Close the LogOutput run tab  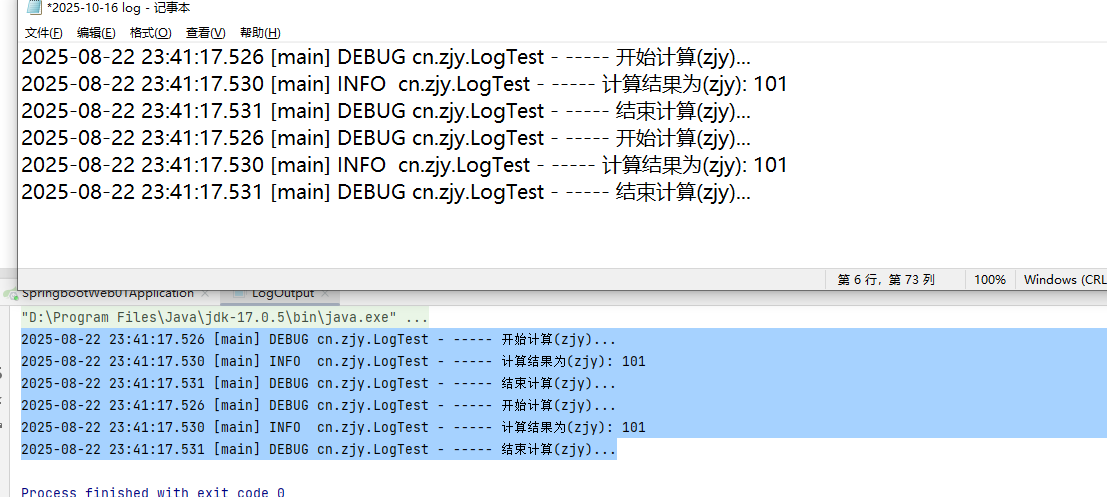327,294
